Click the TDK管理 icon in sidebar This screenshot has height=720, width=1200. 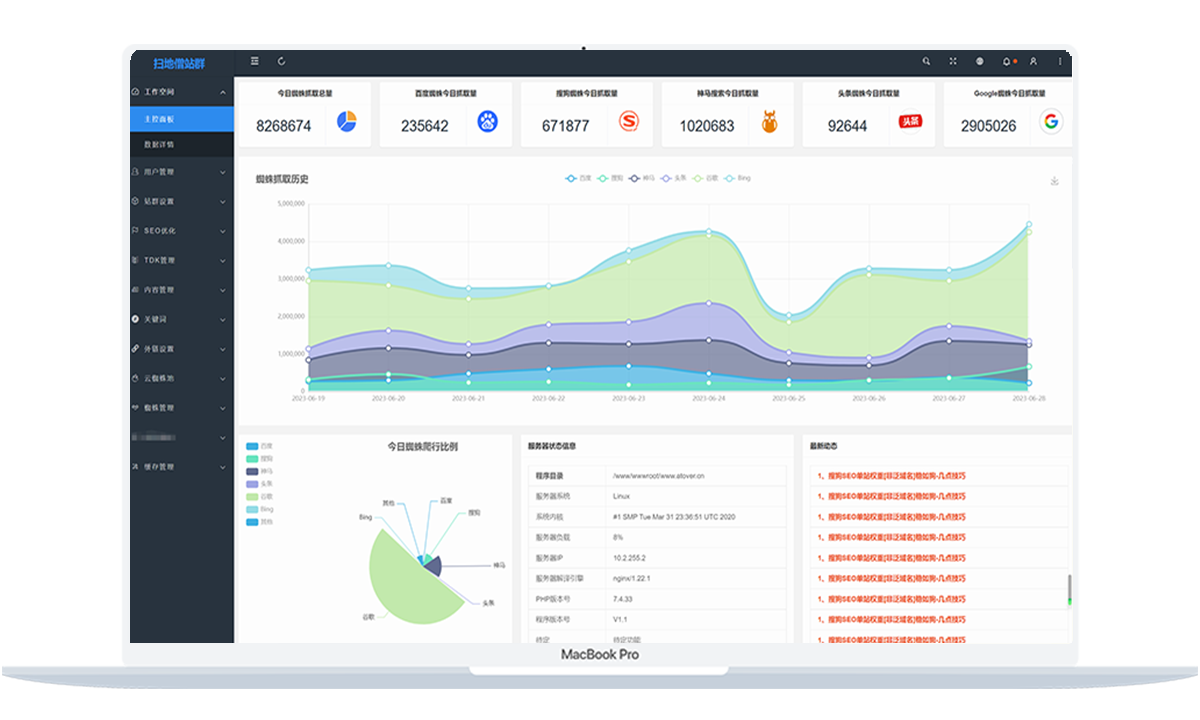coord(136,260)
